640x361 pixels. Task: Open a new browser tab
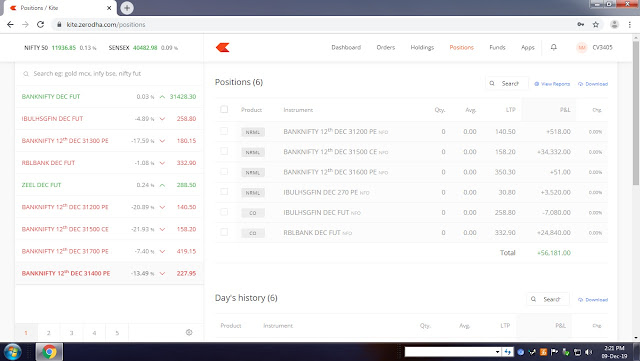pos(127,7)
